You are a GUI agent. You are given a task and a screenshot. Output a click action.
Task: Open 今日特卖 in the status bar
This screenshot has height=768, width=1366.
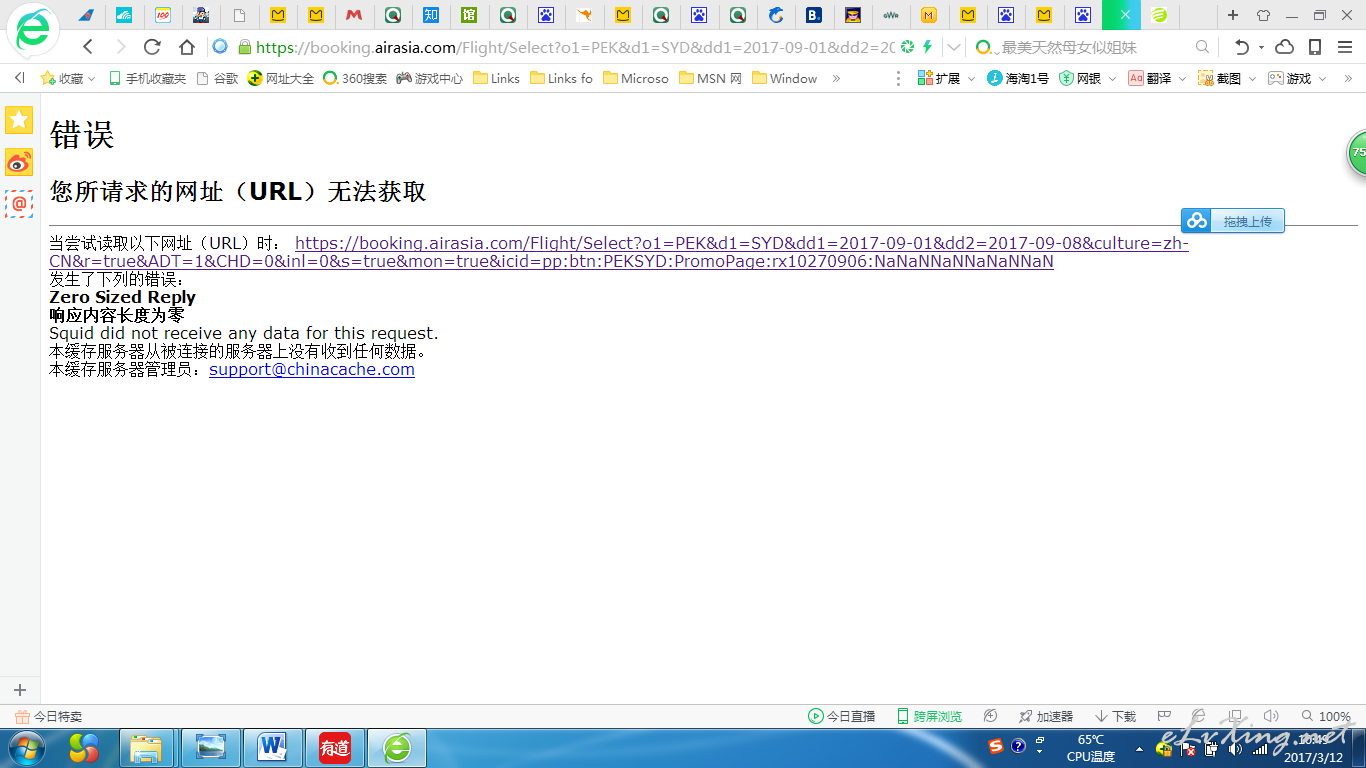(49, 716)
